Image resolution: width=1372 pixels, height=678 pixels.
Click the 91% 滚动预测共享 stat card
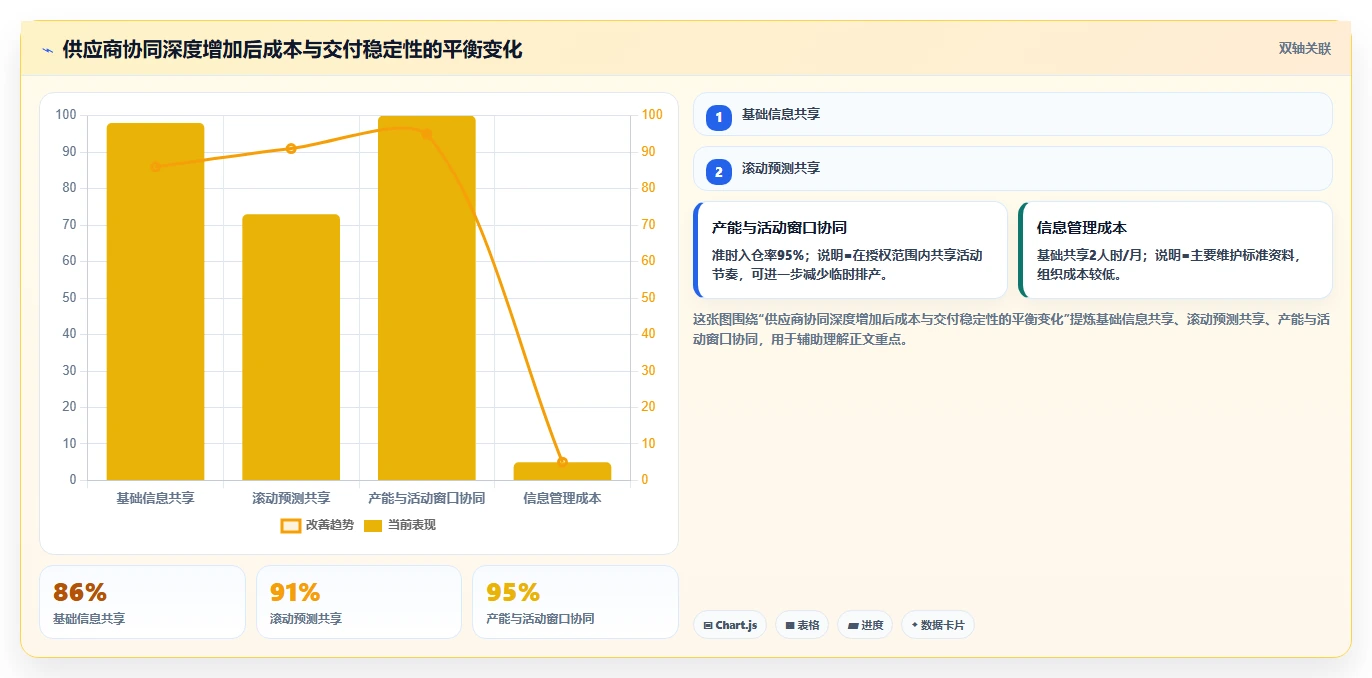click(x=358, y=602)
